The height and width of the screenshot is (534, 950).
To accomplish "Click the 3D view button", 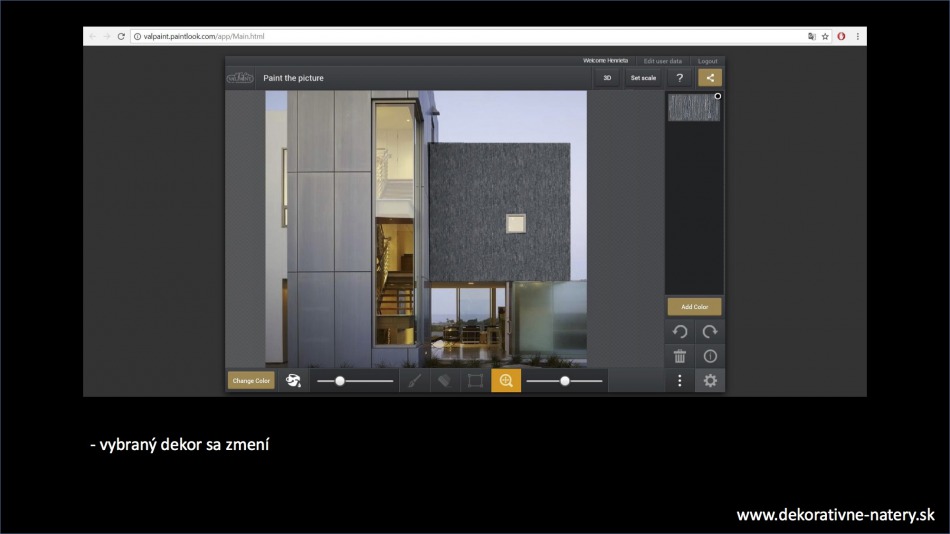I will click(x=607, y=78).
